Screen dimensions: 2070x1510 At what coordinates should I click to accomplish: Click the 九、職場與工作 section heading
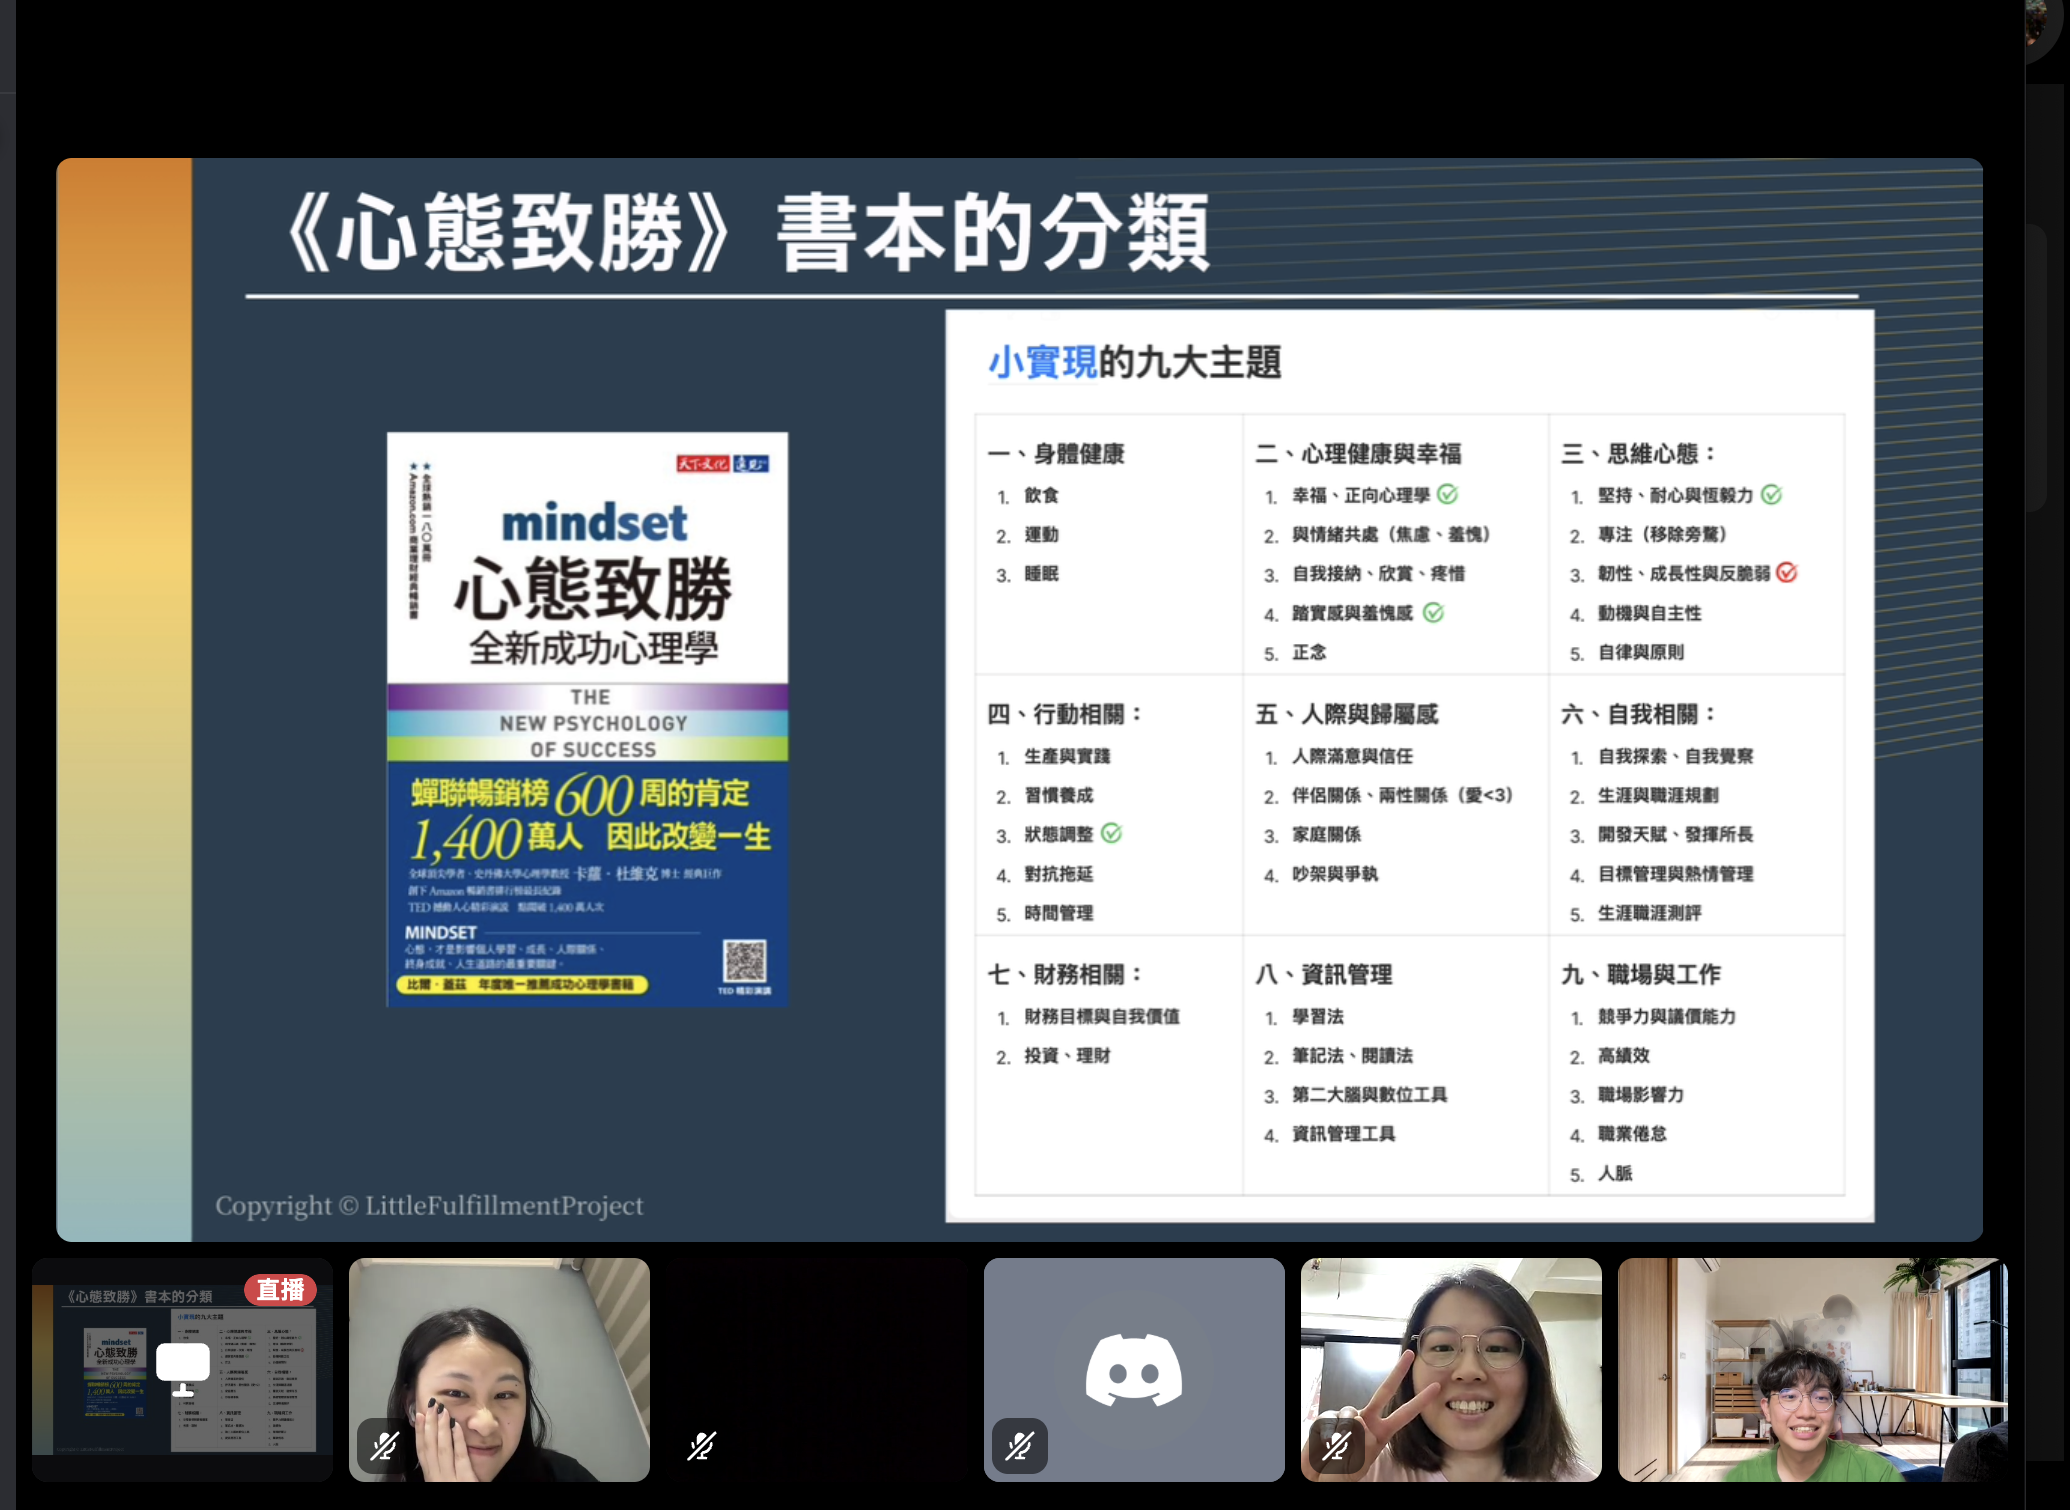click(1640, 974)
